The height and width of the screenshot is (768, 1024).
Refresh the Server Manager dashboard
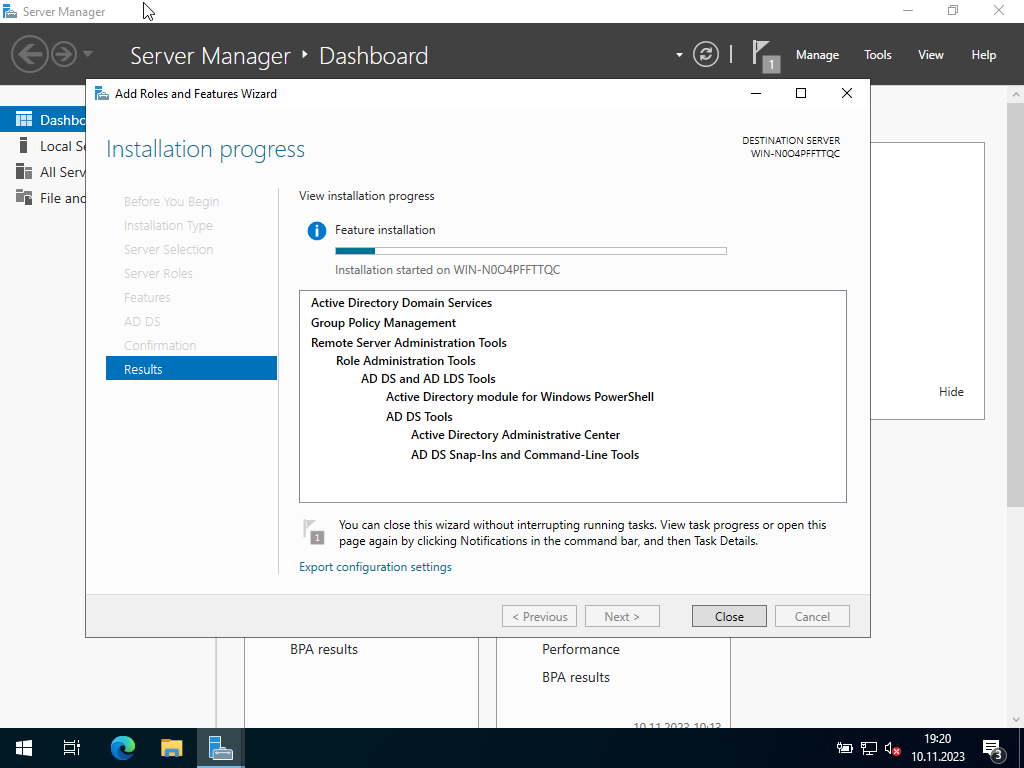click(706, 54)
